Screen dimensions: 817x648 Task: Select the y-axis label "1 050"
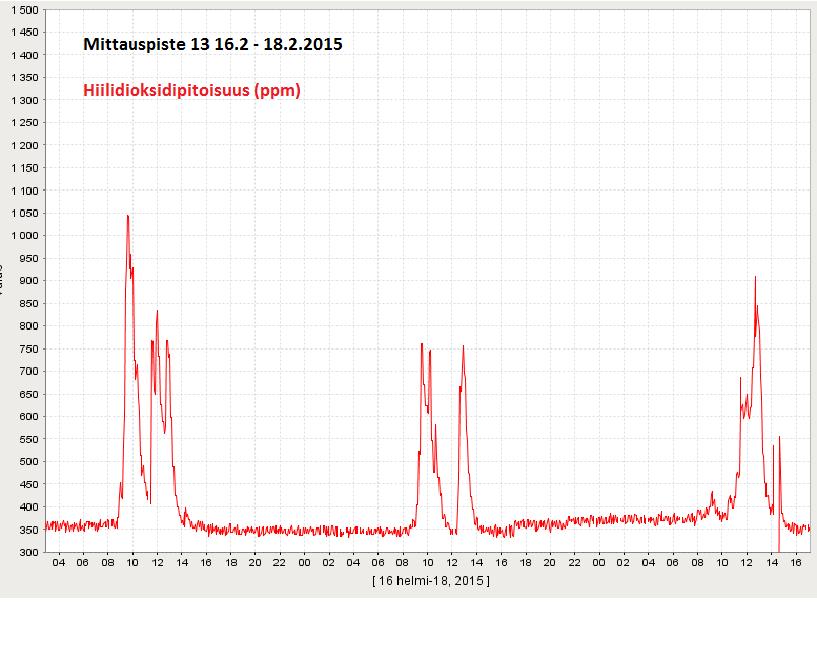[24, 213]
